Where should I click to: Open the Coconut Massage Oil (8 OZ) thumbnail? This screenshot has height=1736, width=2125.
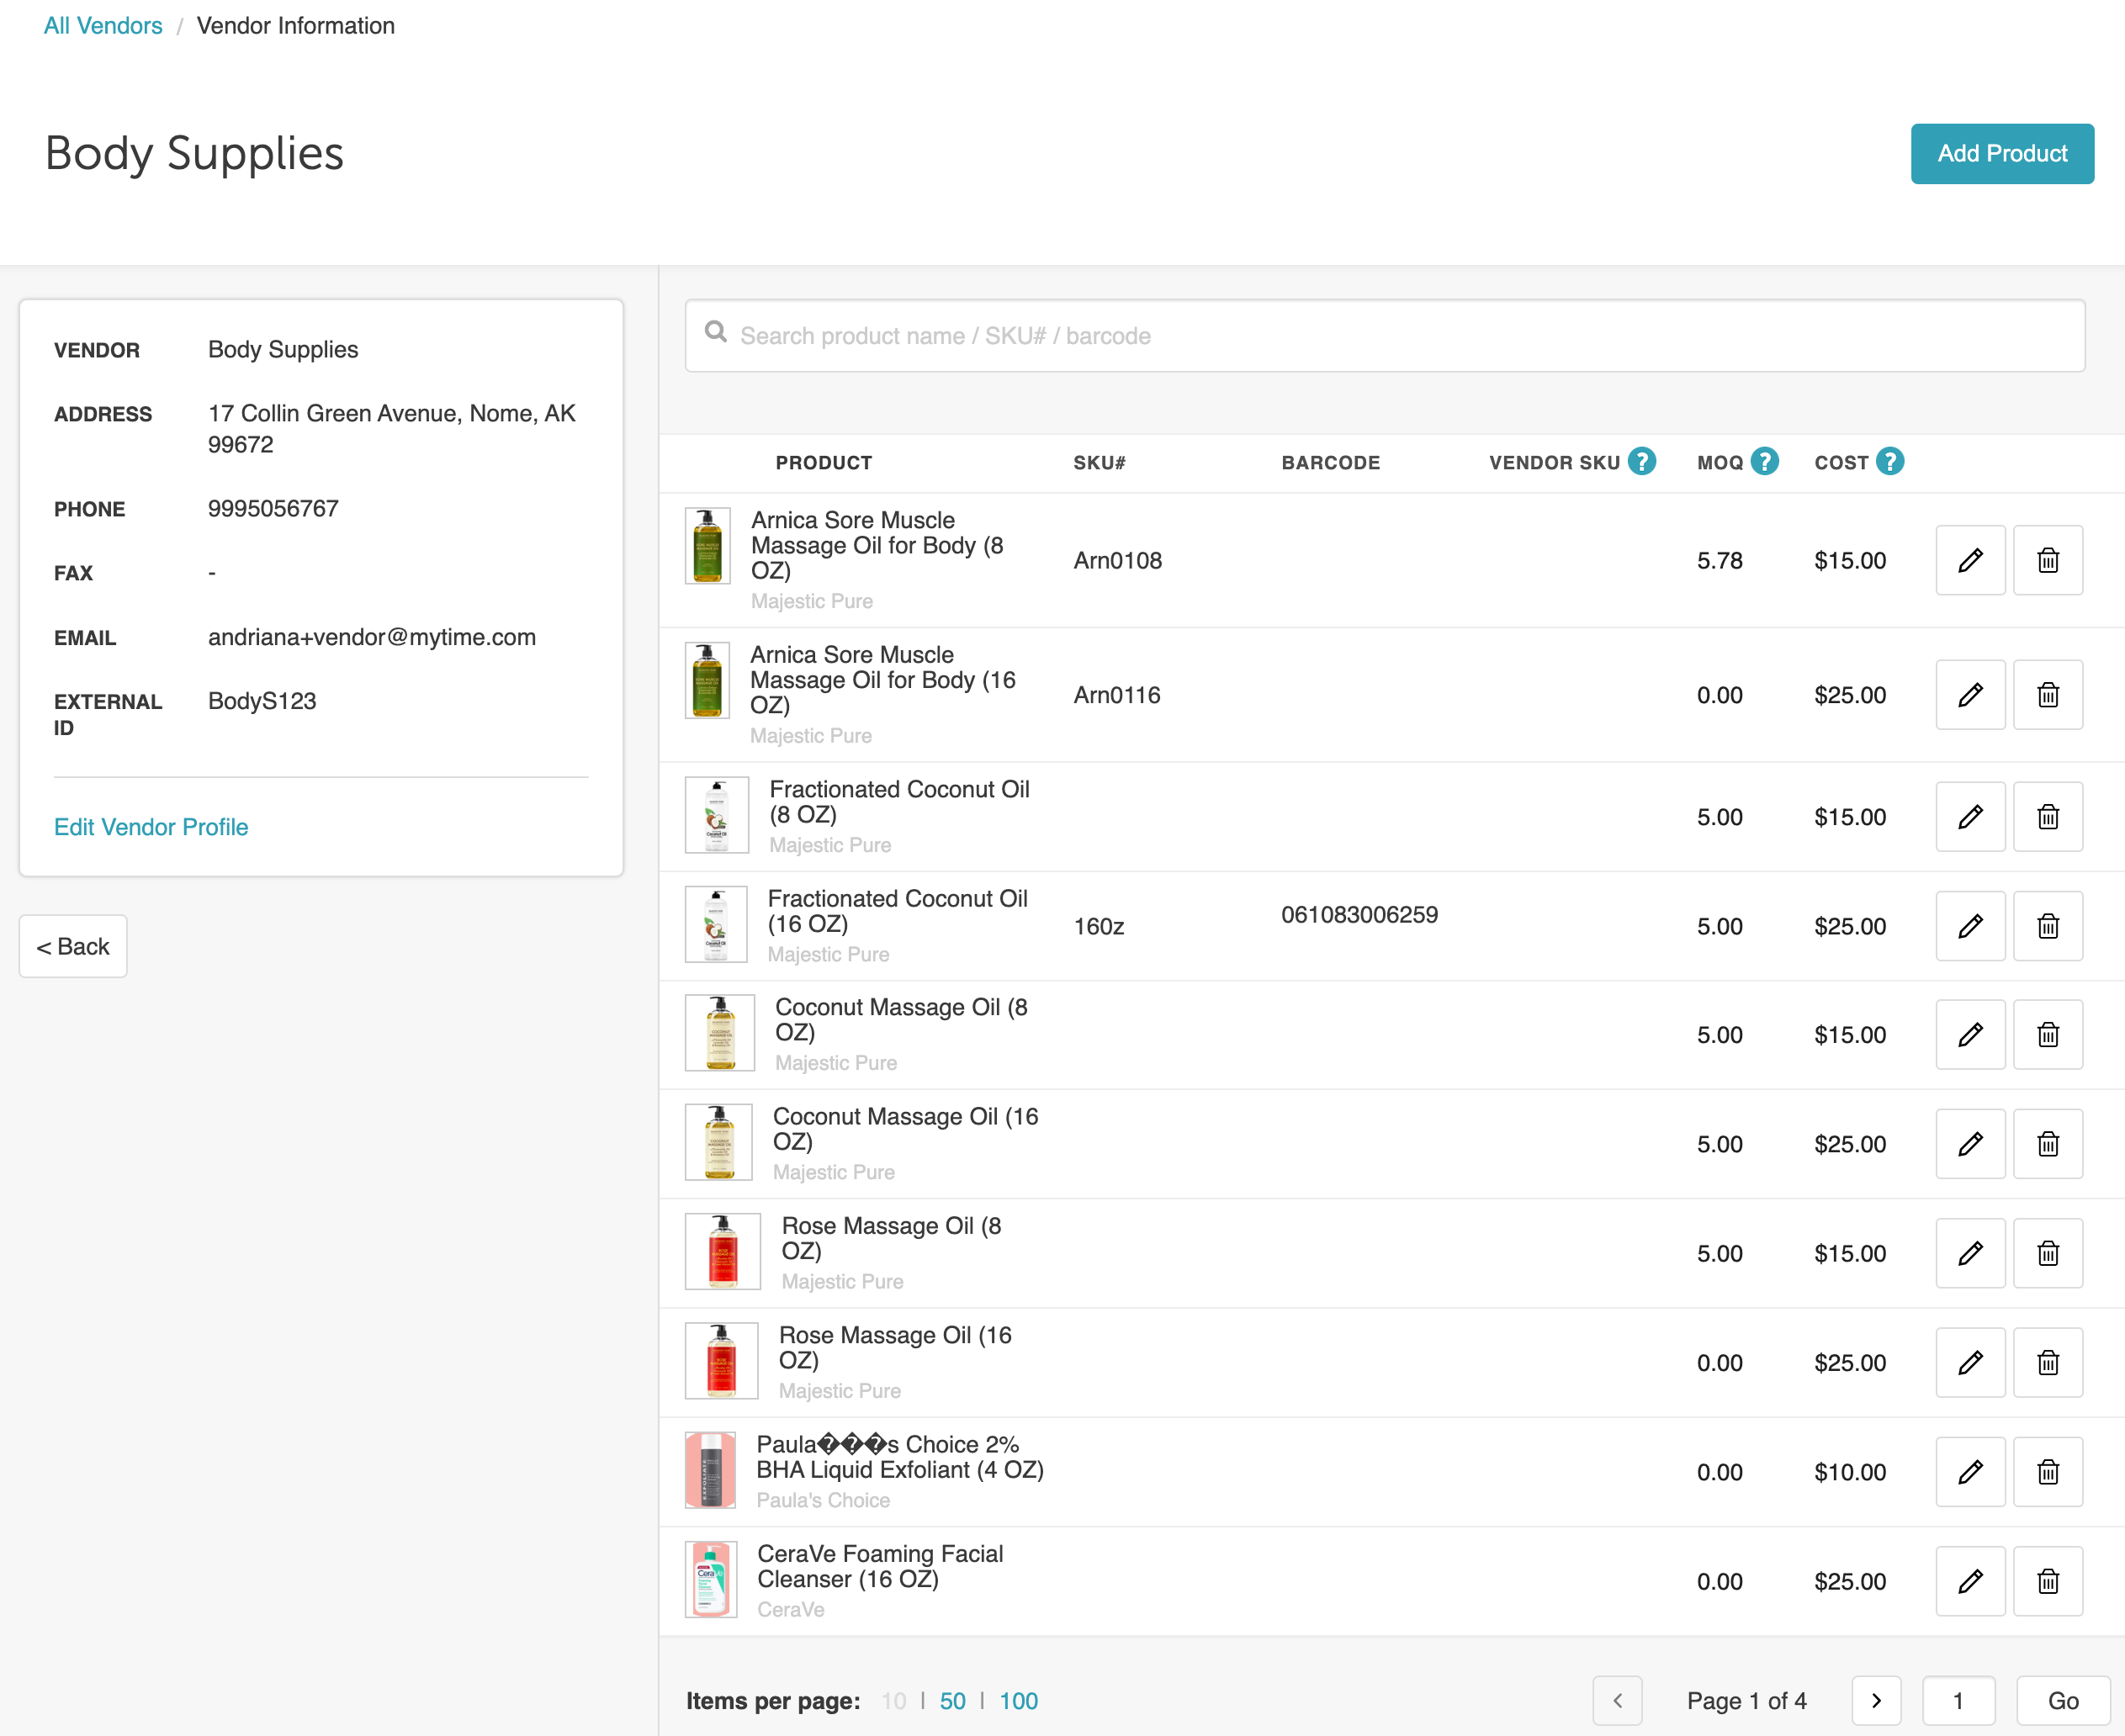pyautogui.click(x=719, y=1034)
